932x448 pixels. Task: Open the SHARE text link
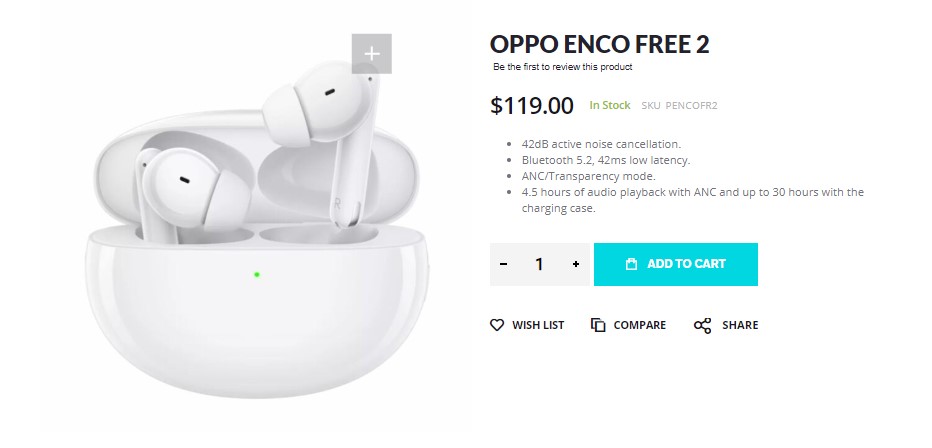pos(740,325)
